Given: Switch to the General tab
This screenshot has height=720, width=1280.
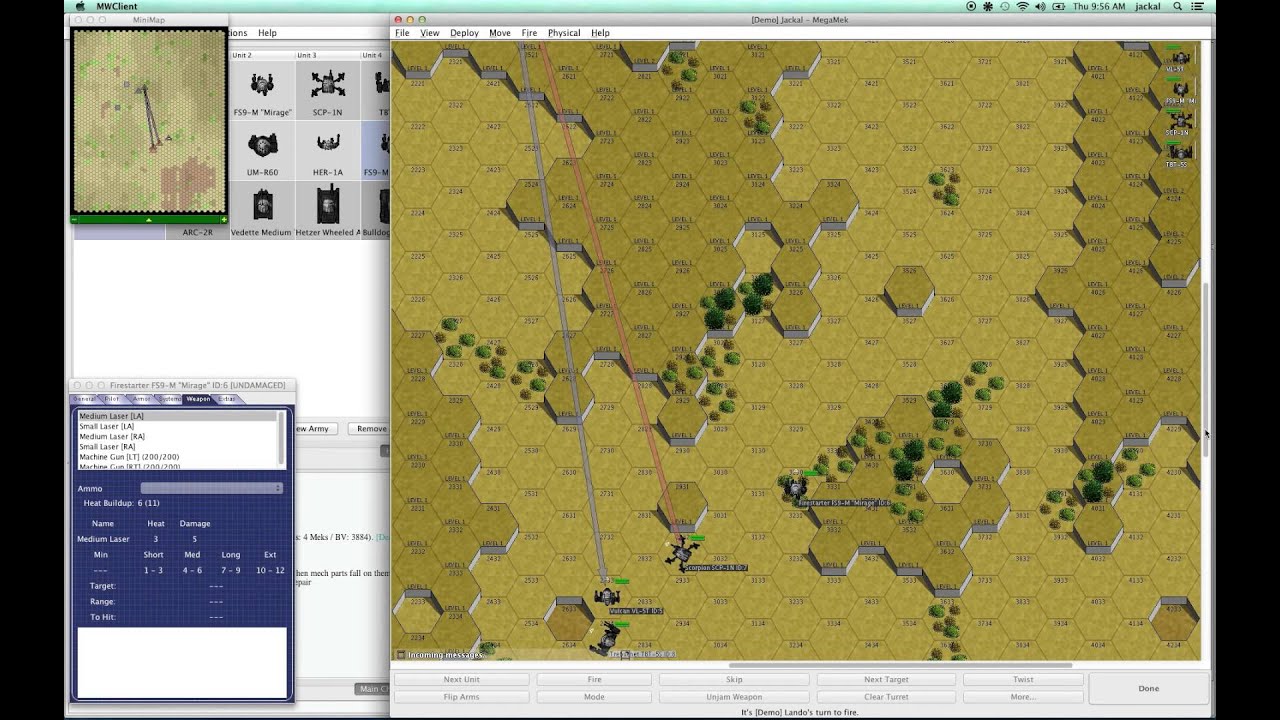Looking at the screenshot, I should pyautogui.click(x=85, y=399).
